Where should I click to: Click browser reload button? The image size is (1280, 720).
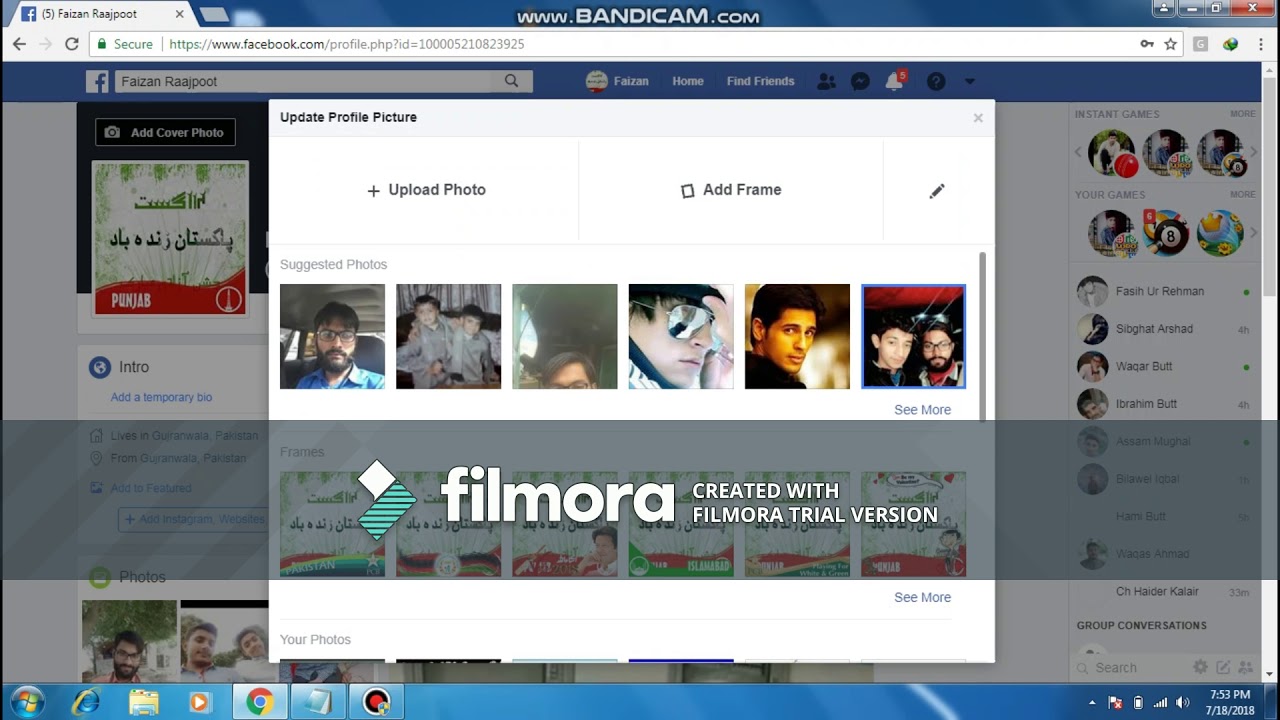pyautogui.click(x=71, y=44)
